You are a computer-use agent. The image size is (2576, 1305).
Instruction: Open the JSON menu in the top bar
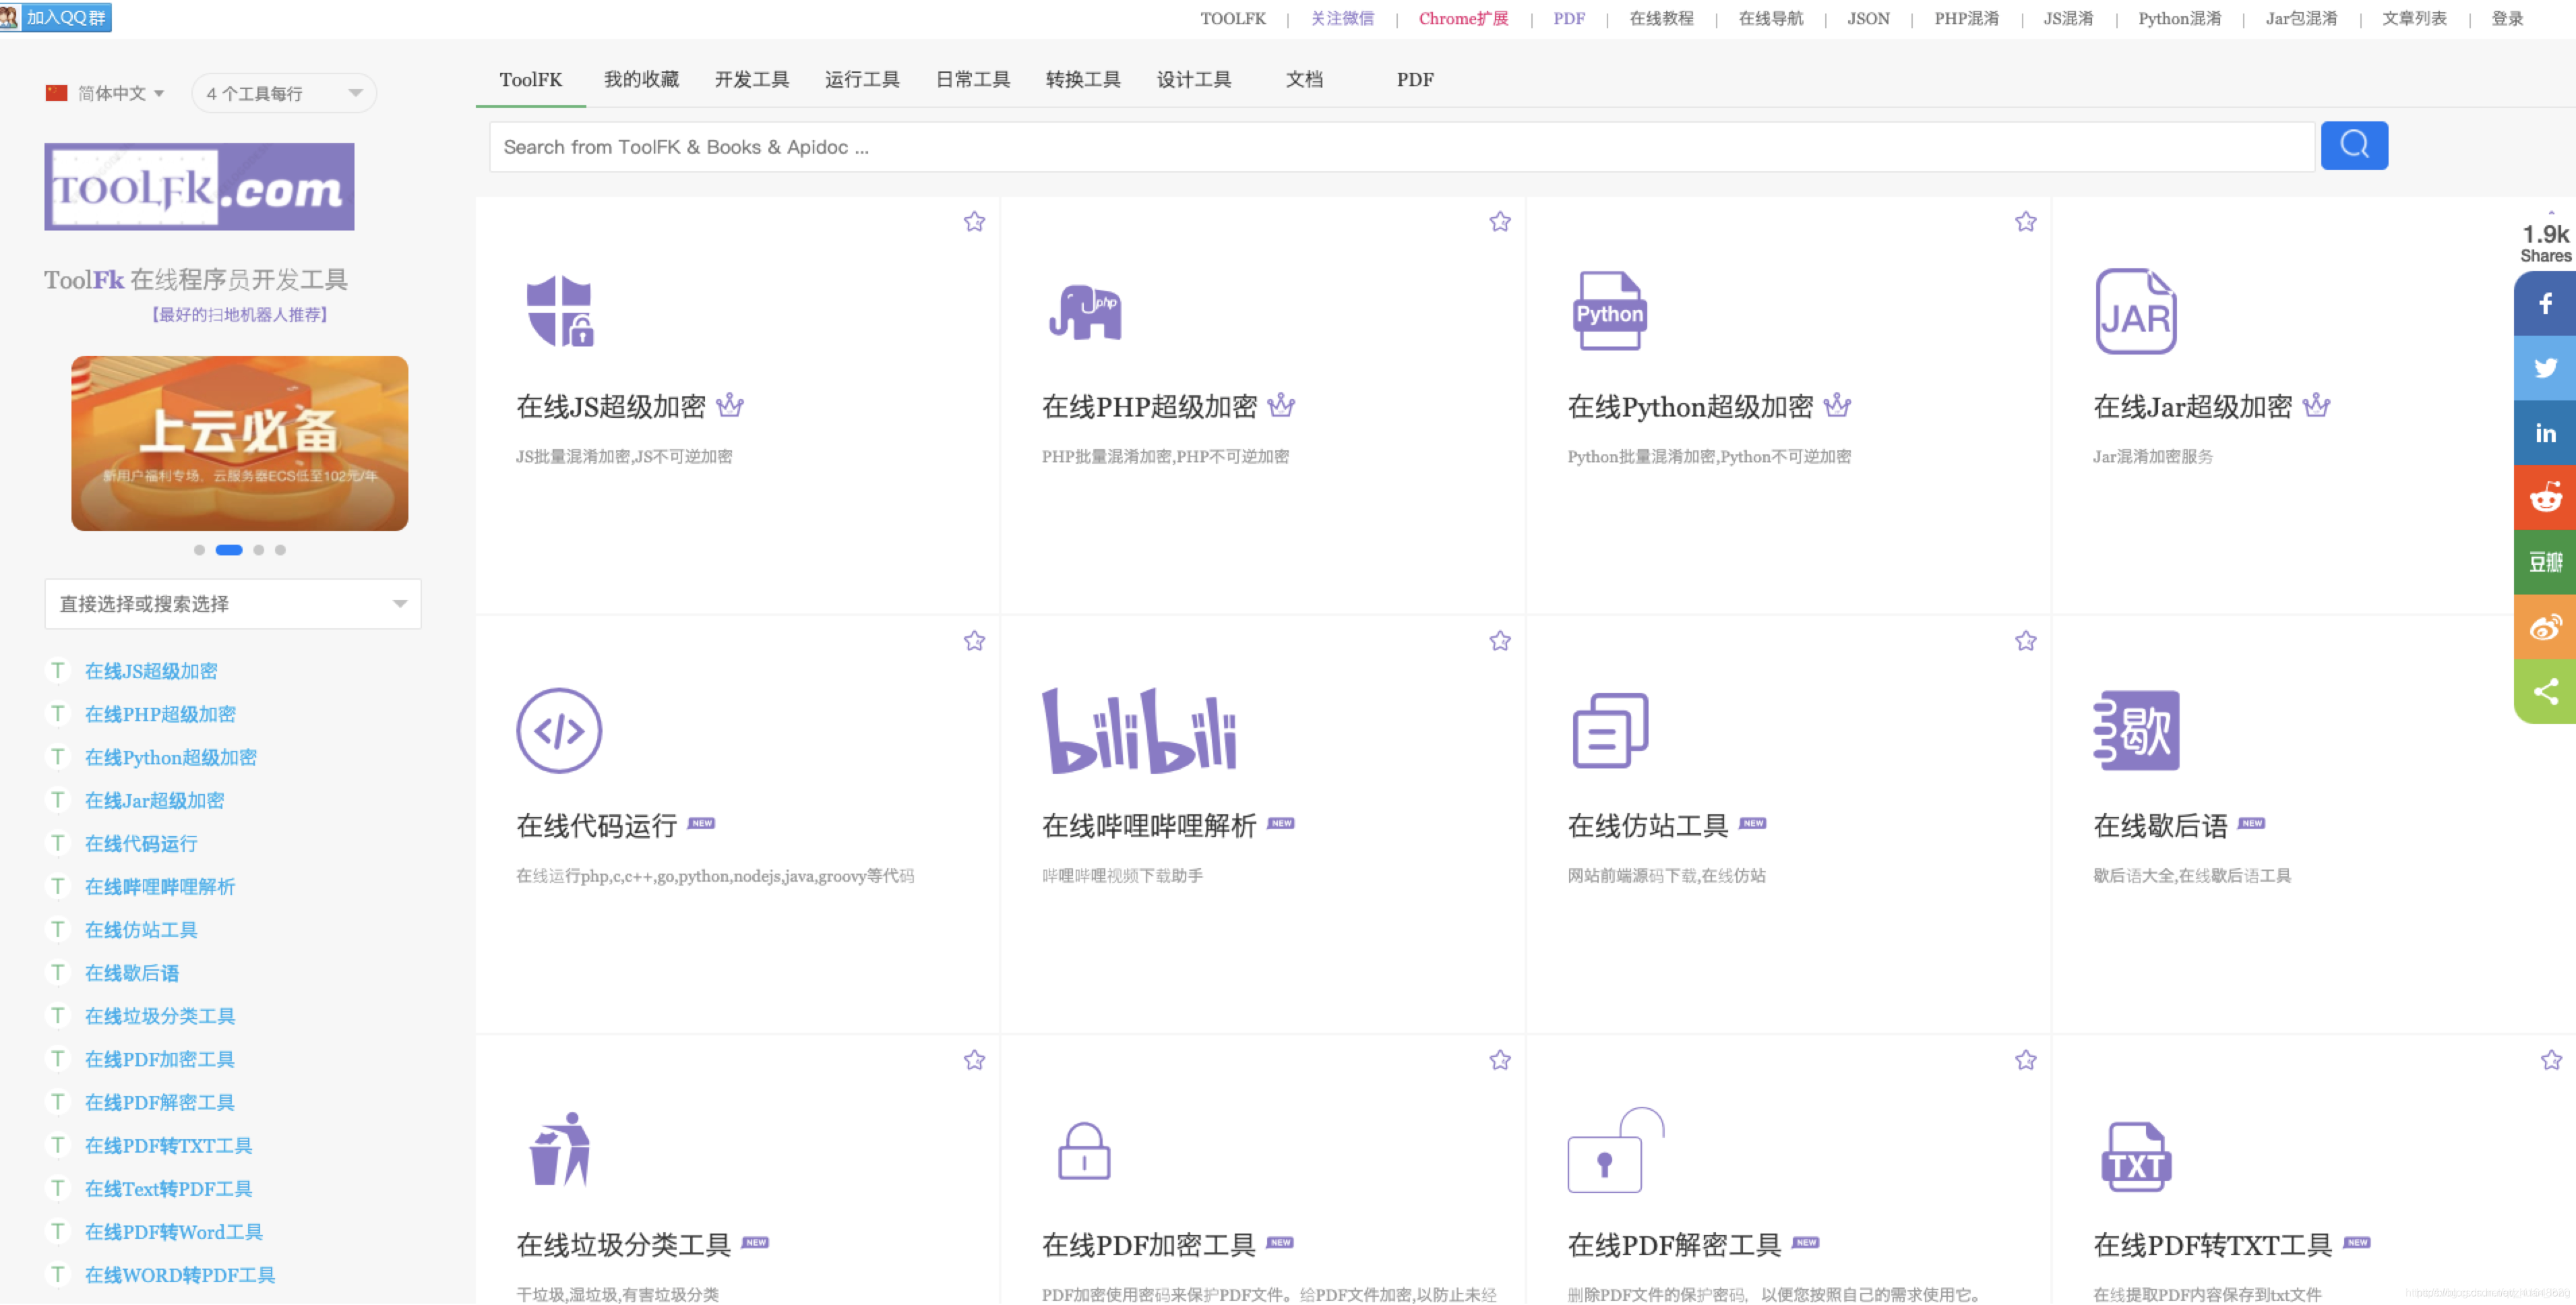pyautogui.click(x=1867, y=18)
